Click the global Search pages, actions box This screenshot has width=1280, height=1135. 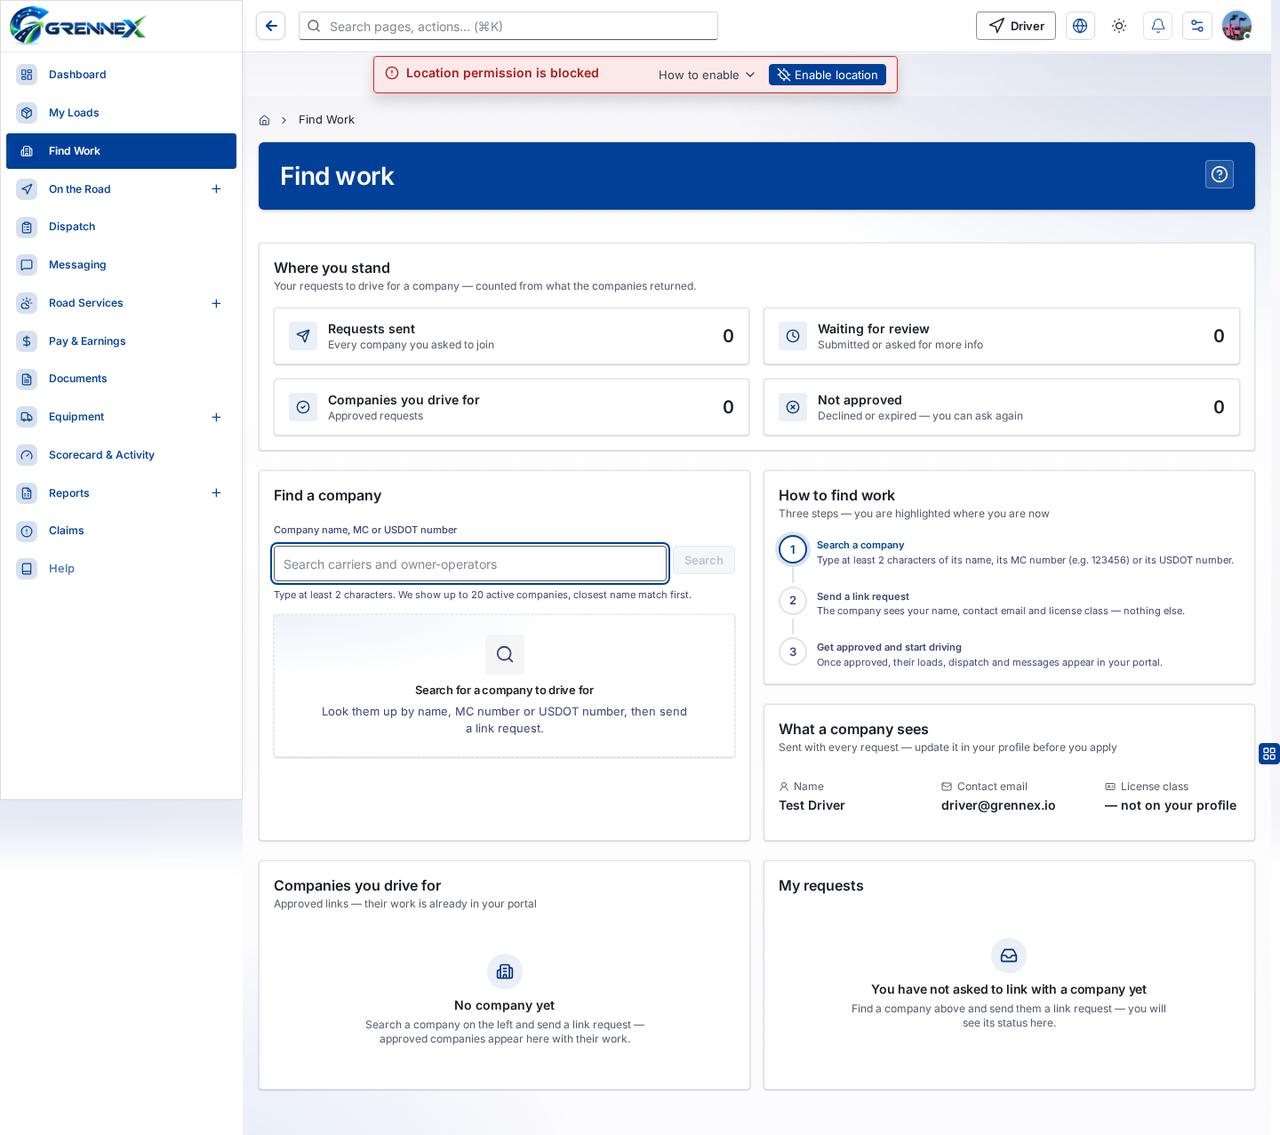(x=508, y=26)
